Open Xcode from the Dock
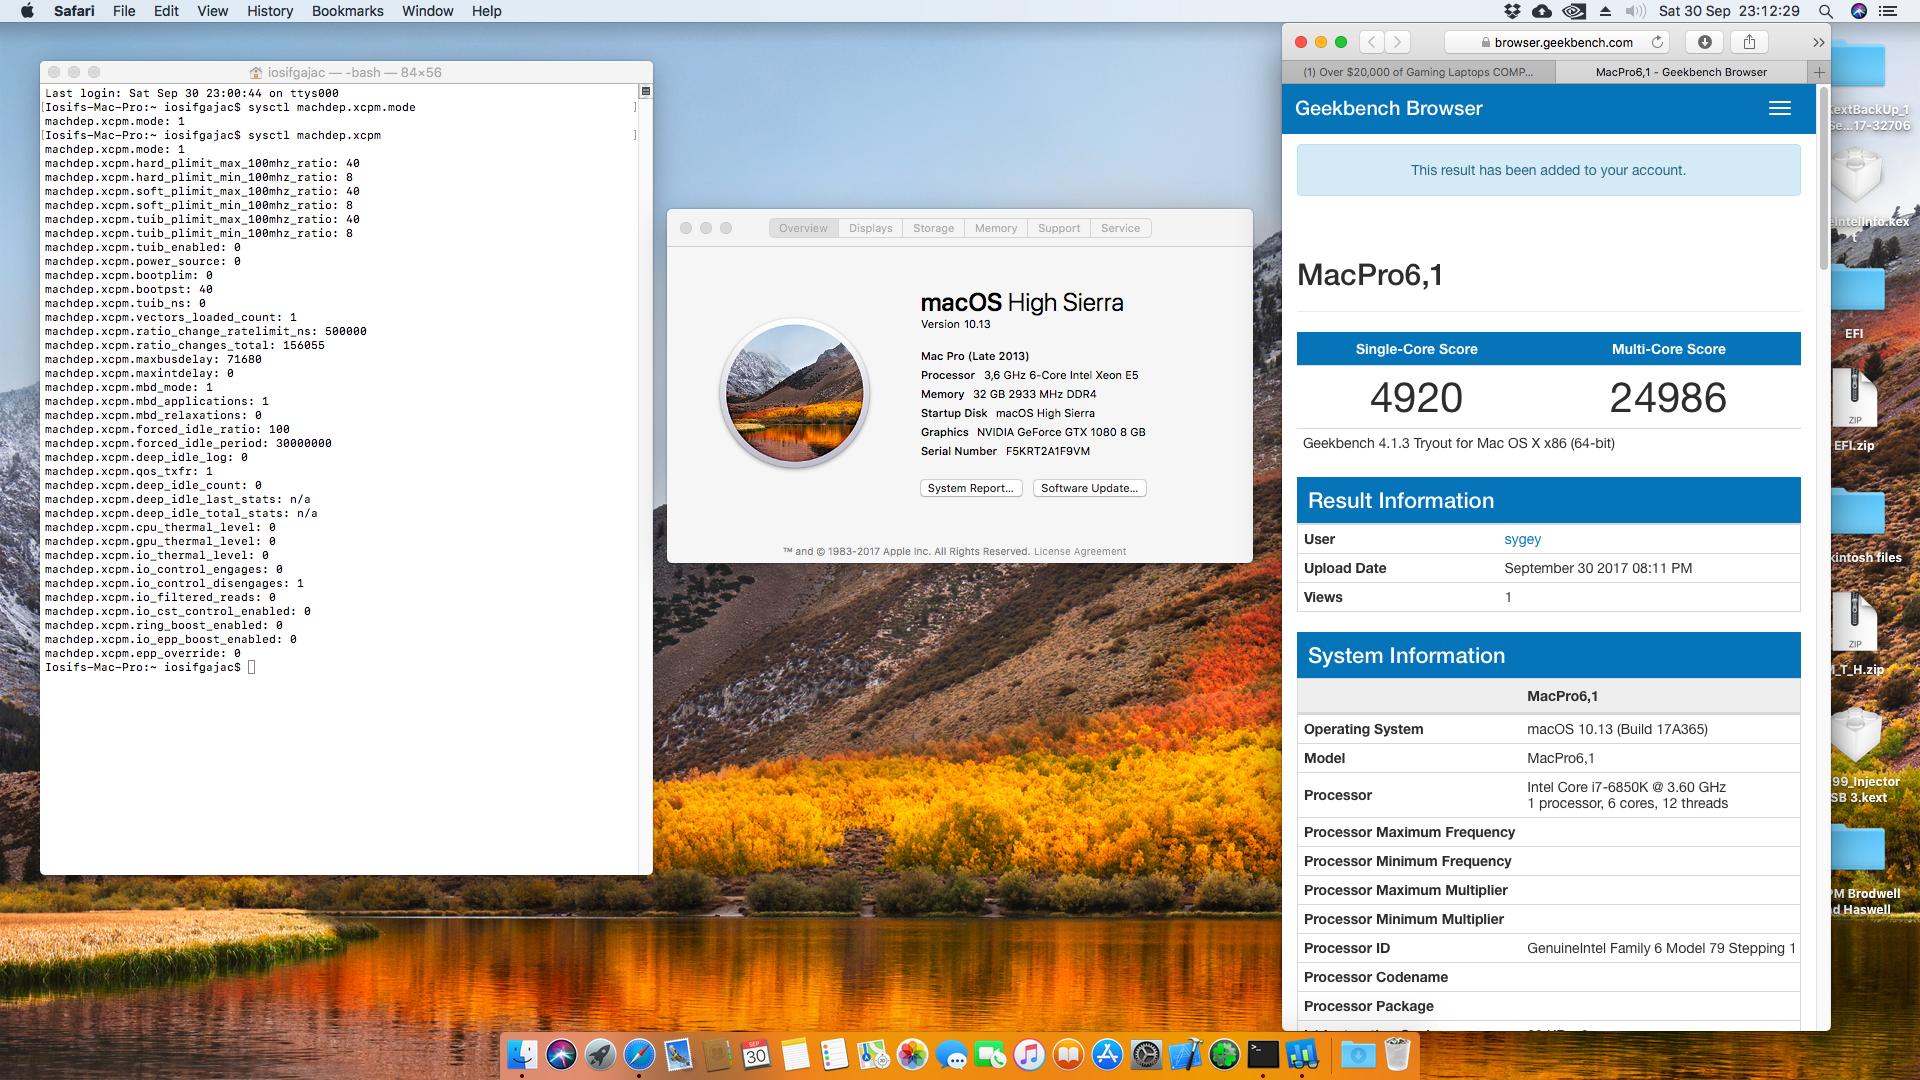Viewport: 1920px width, 1080px height. [1185, 1054]
